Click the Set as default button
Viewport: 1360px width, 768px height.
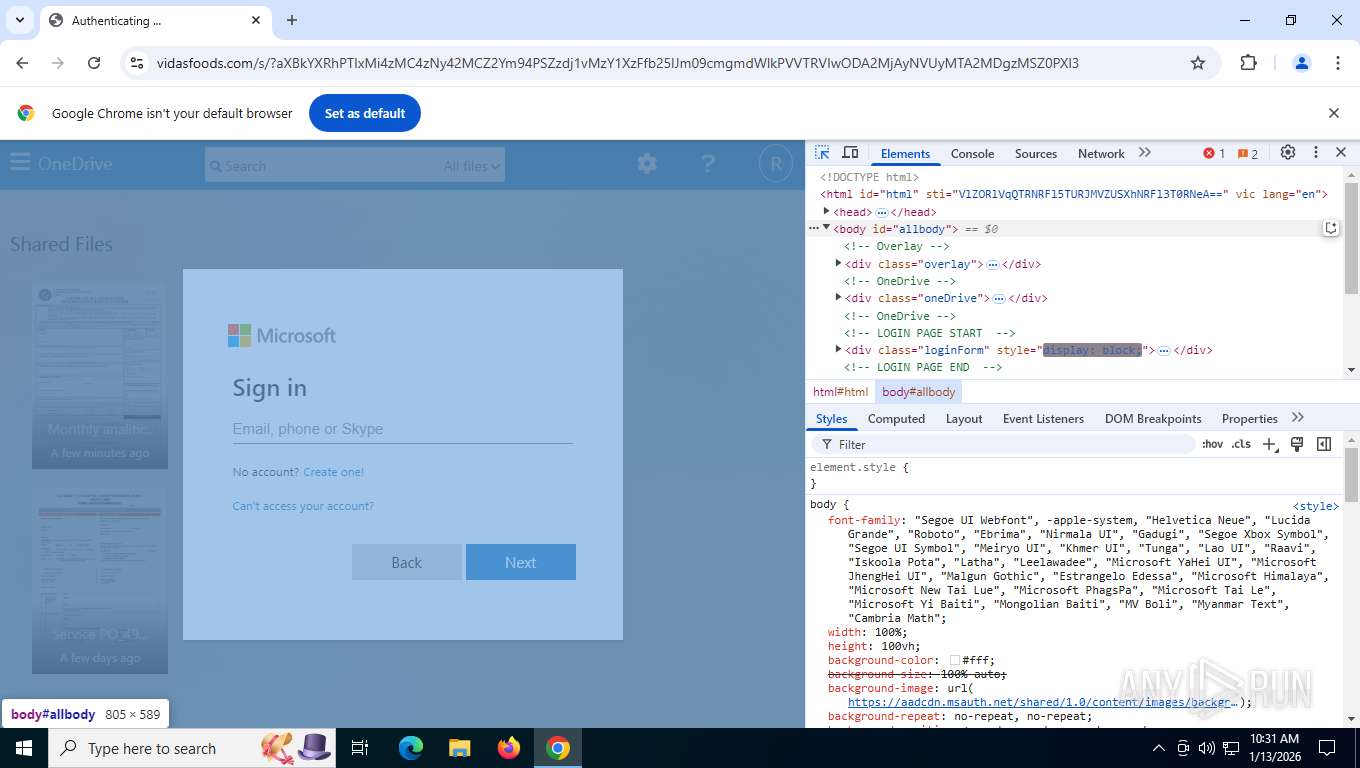[x=365, y=113]
